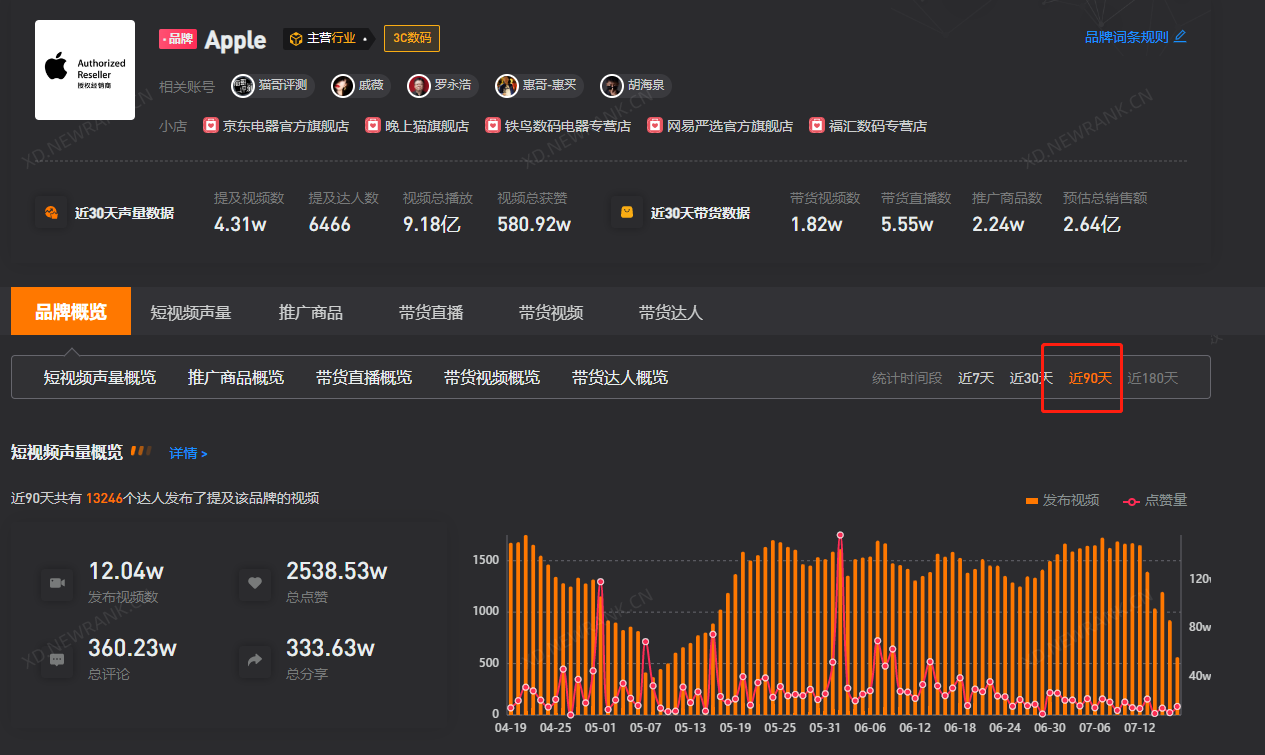Click the Apple Authorized Reseller logo

click(85, 70)
